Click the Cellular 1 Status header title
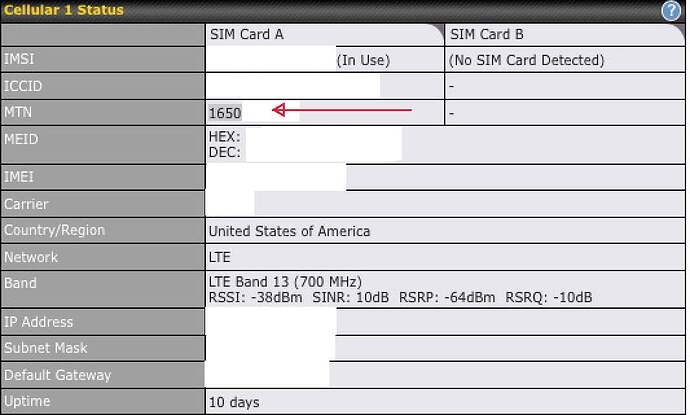This screenshot has width=690, height=415. pyautogui.click(x=64, y=10)
